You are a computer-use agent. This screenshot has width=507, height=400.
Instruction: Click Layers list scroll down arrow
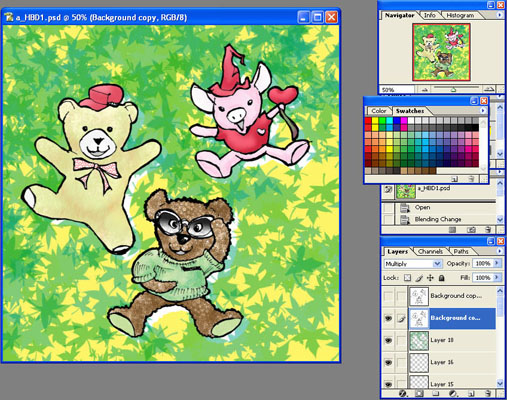[x=500, y=384]
